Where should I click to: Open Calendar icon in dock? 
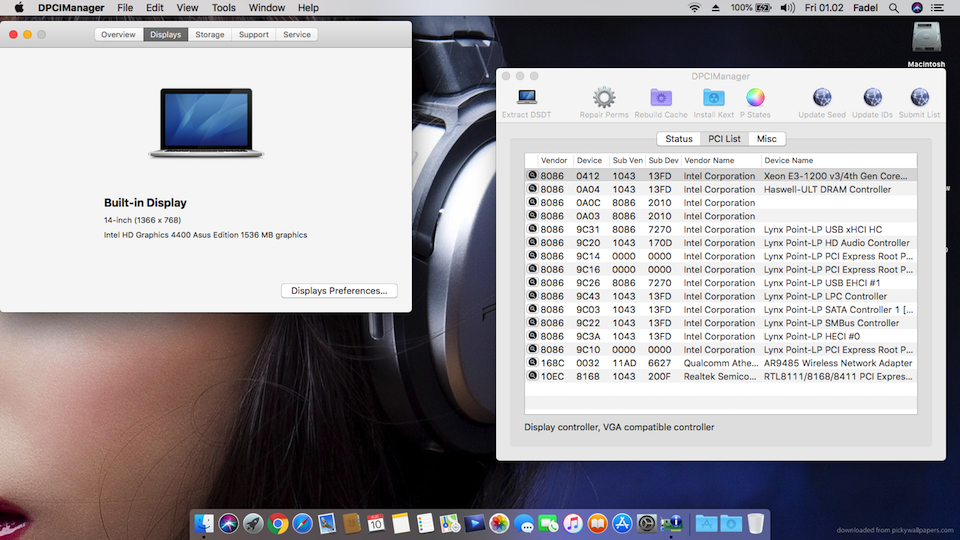pos(376,523)
